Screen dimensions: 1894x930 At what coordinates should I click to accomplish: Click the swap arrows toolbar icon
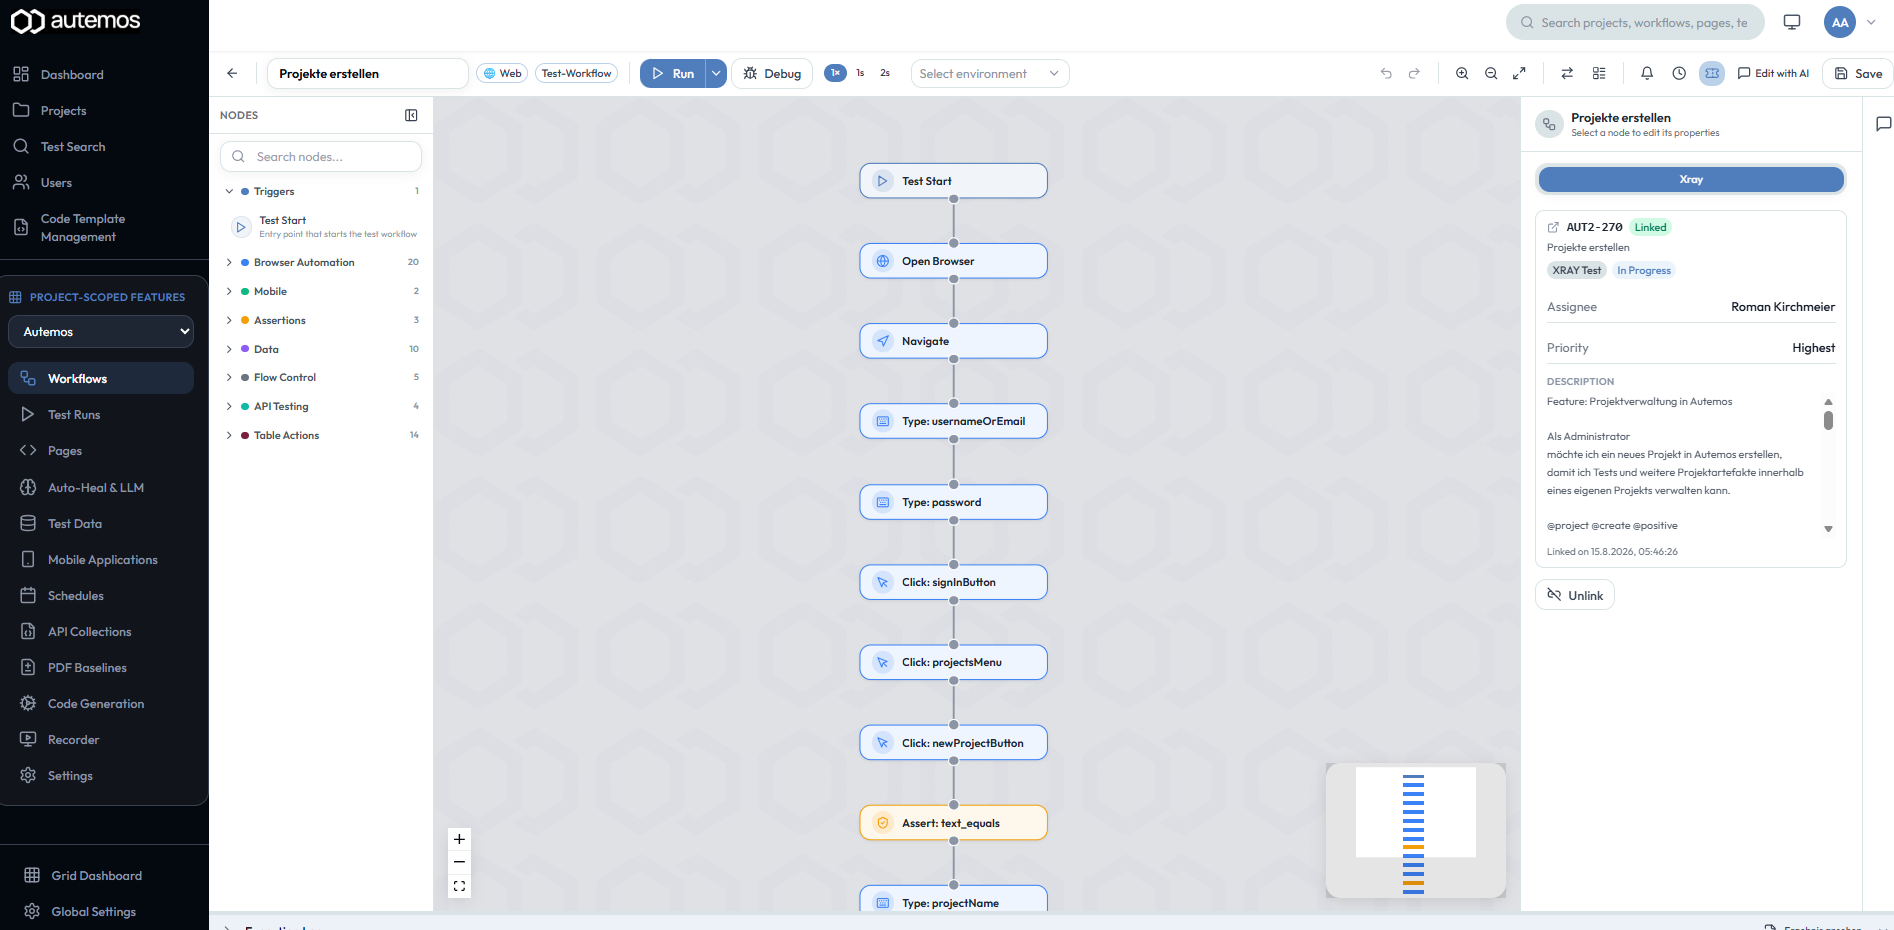tap(1567, 73)
